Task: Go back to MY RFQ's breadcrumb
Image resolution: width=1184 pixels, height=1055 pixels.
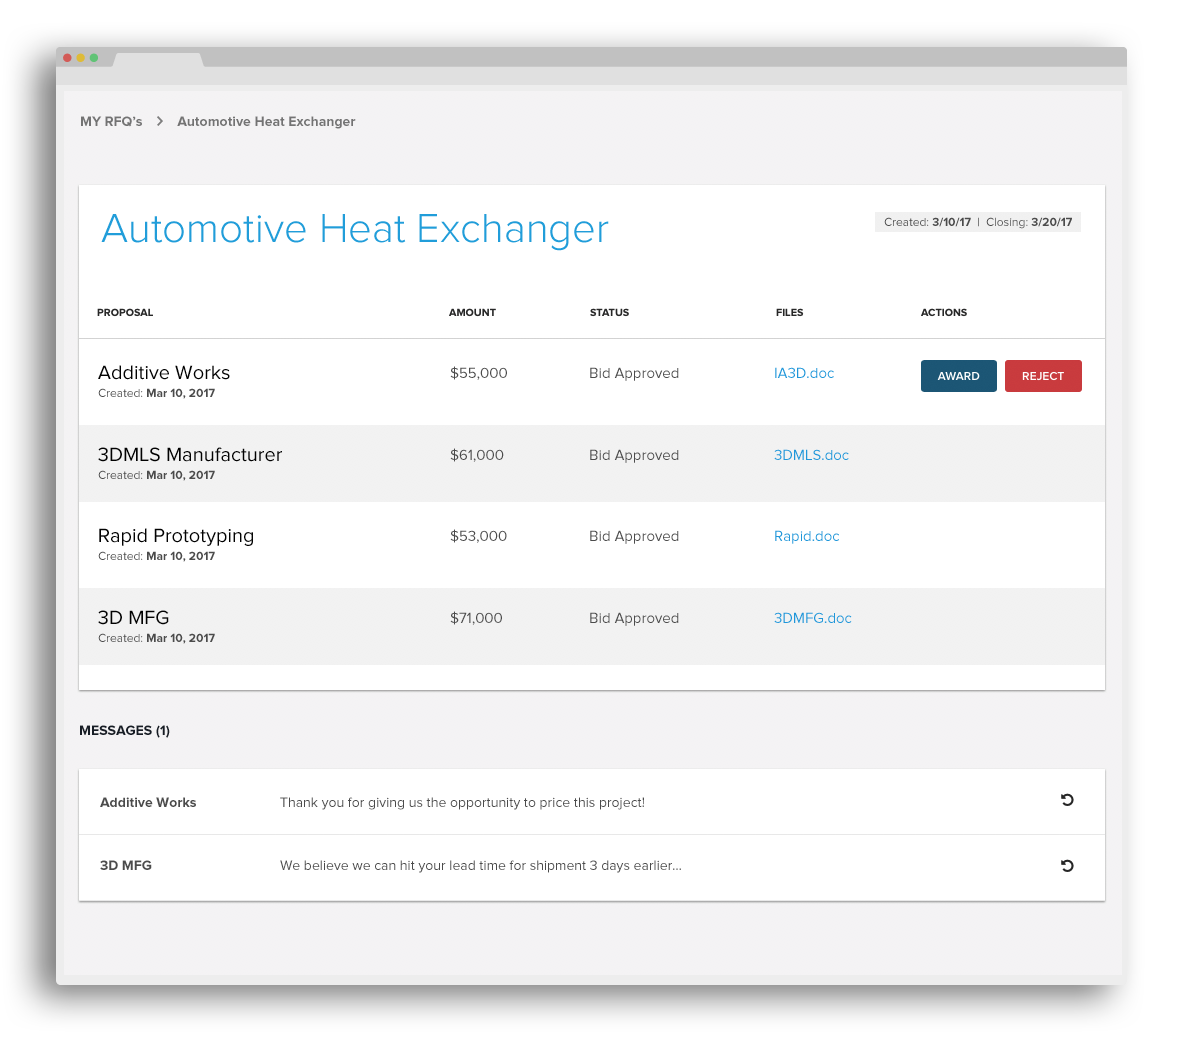Action: pyautogui.click(x=111, y=122)
